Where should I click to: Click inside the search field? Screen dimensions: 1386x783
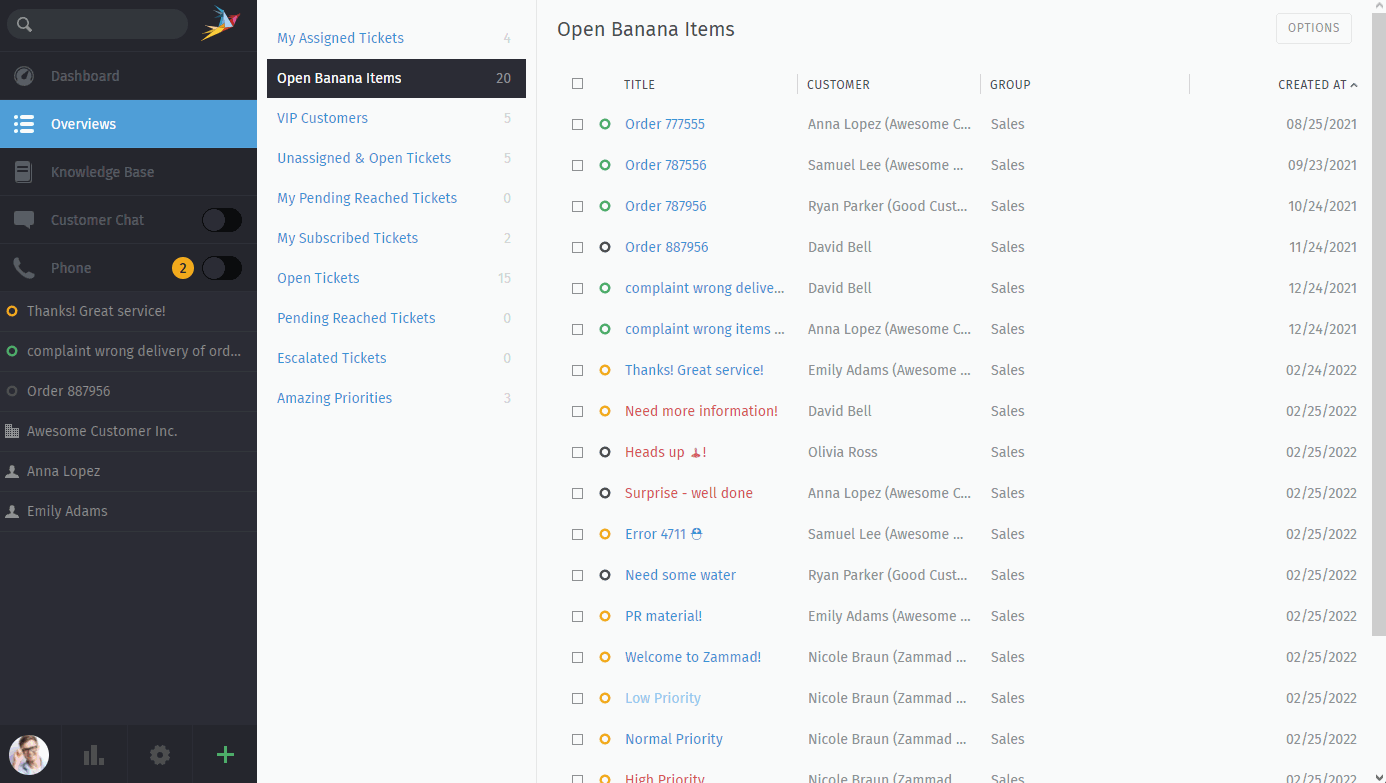tap(100, 23)
